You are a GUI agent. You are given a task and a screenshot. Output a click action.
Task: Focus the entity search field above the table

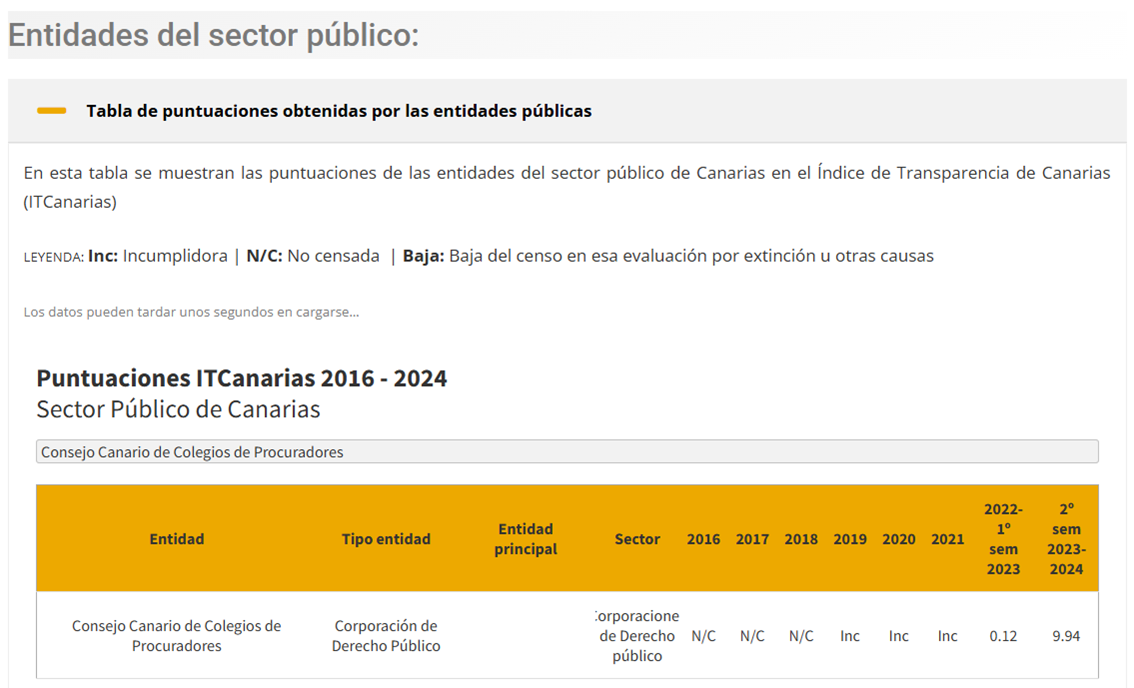pyautogui.click(x=566, y=452)
